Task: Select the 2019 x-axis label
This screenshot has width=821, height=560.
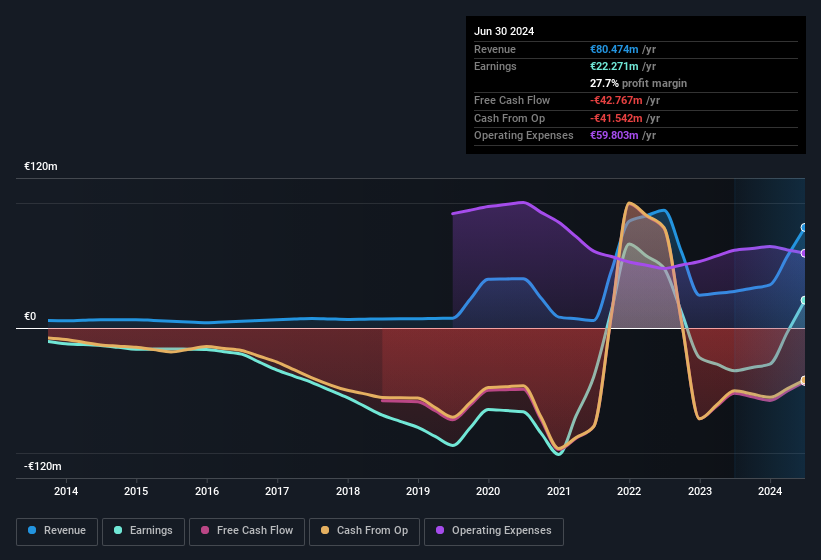Action: pyautogui.click(x=418, y=491)
